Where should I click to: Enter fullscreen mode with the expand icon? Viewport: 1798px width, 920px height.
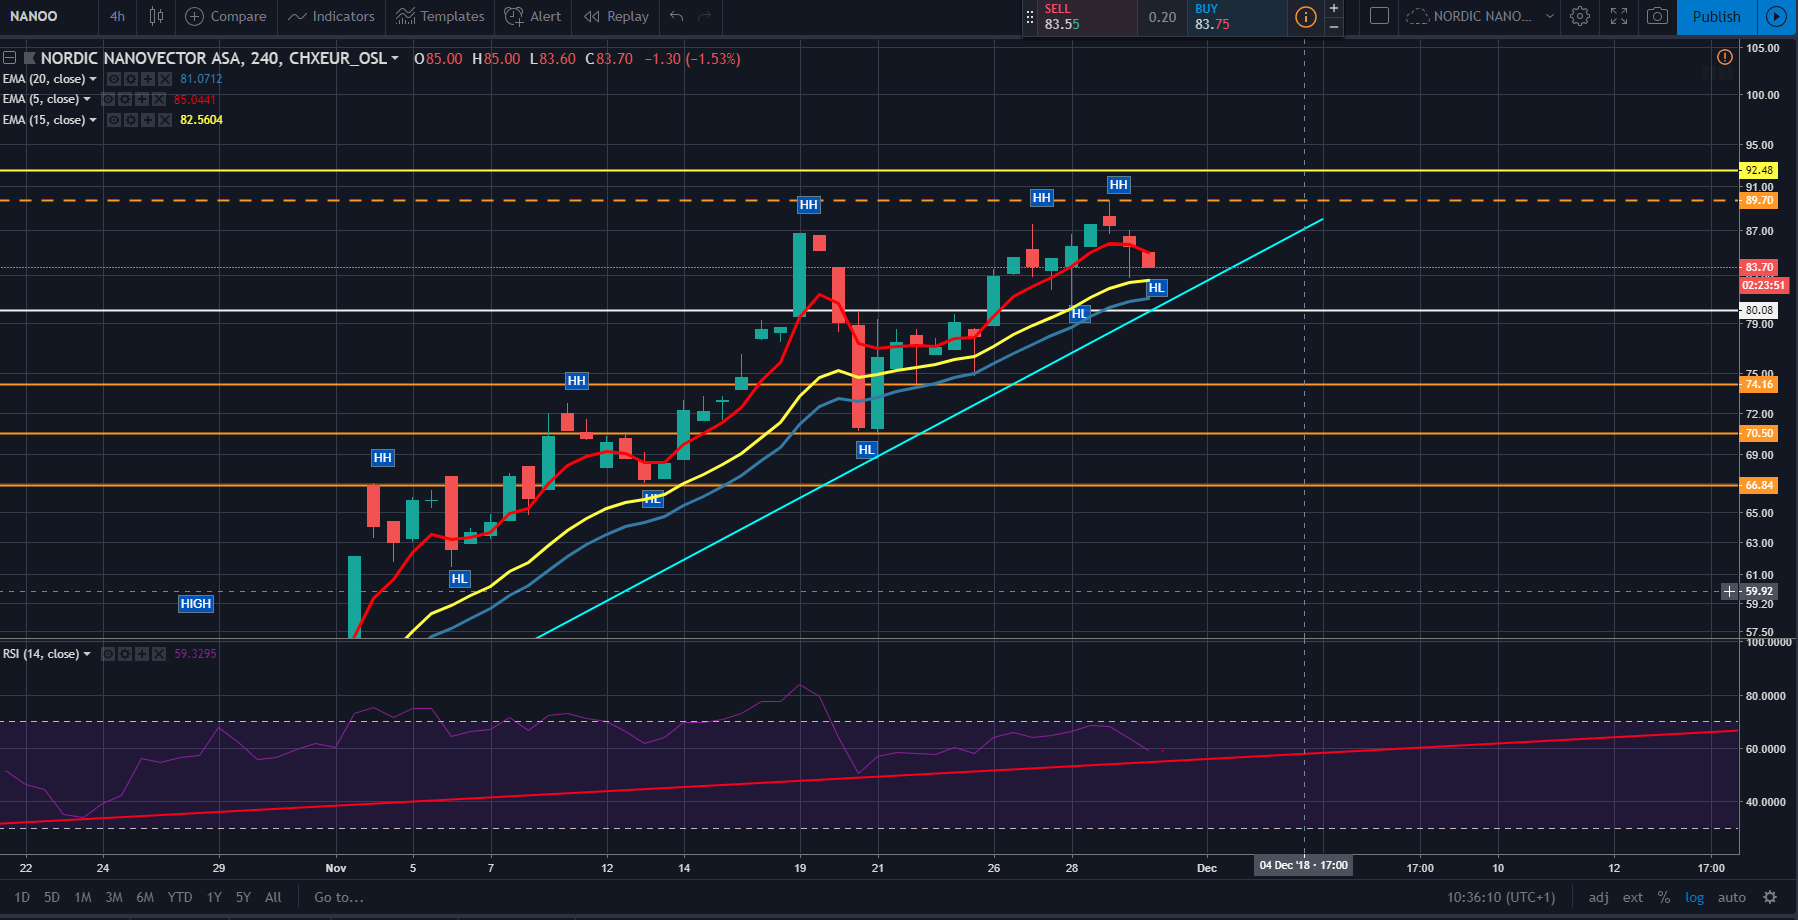(1619, 16)
